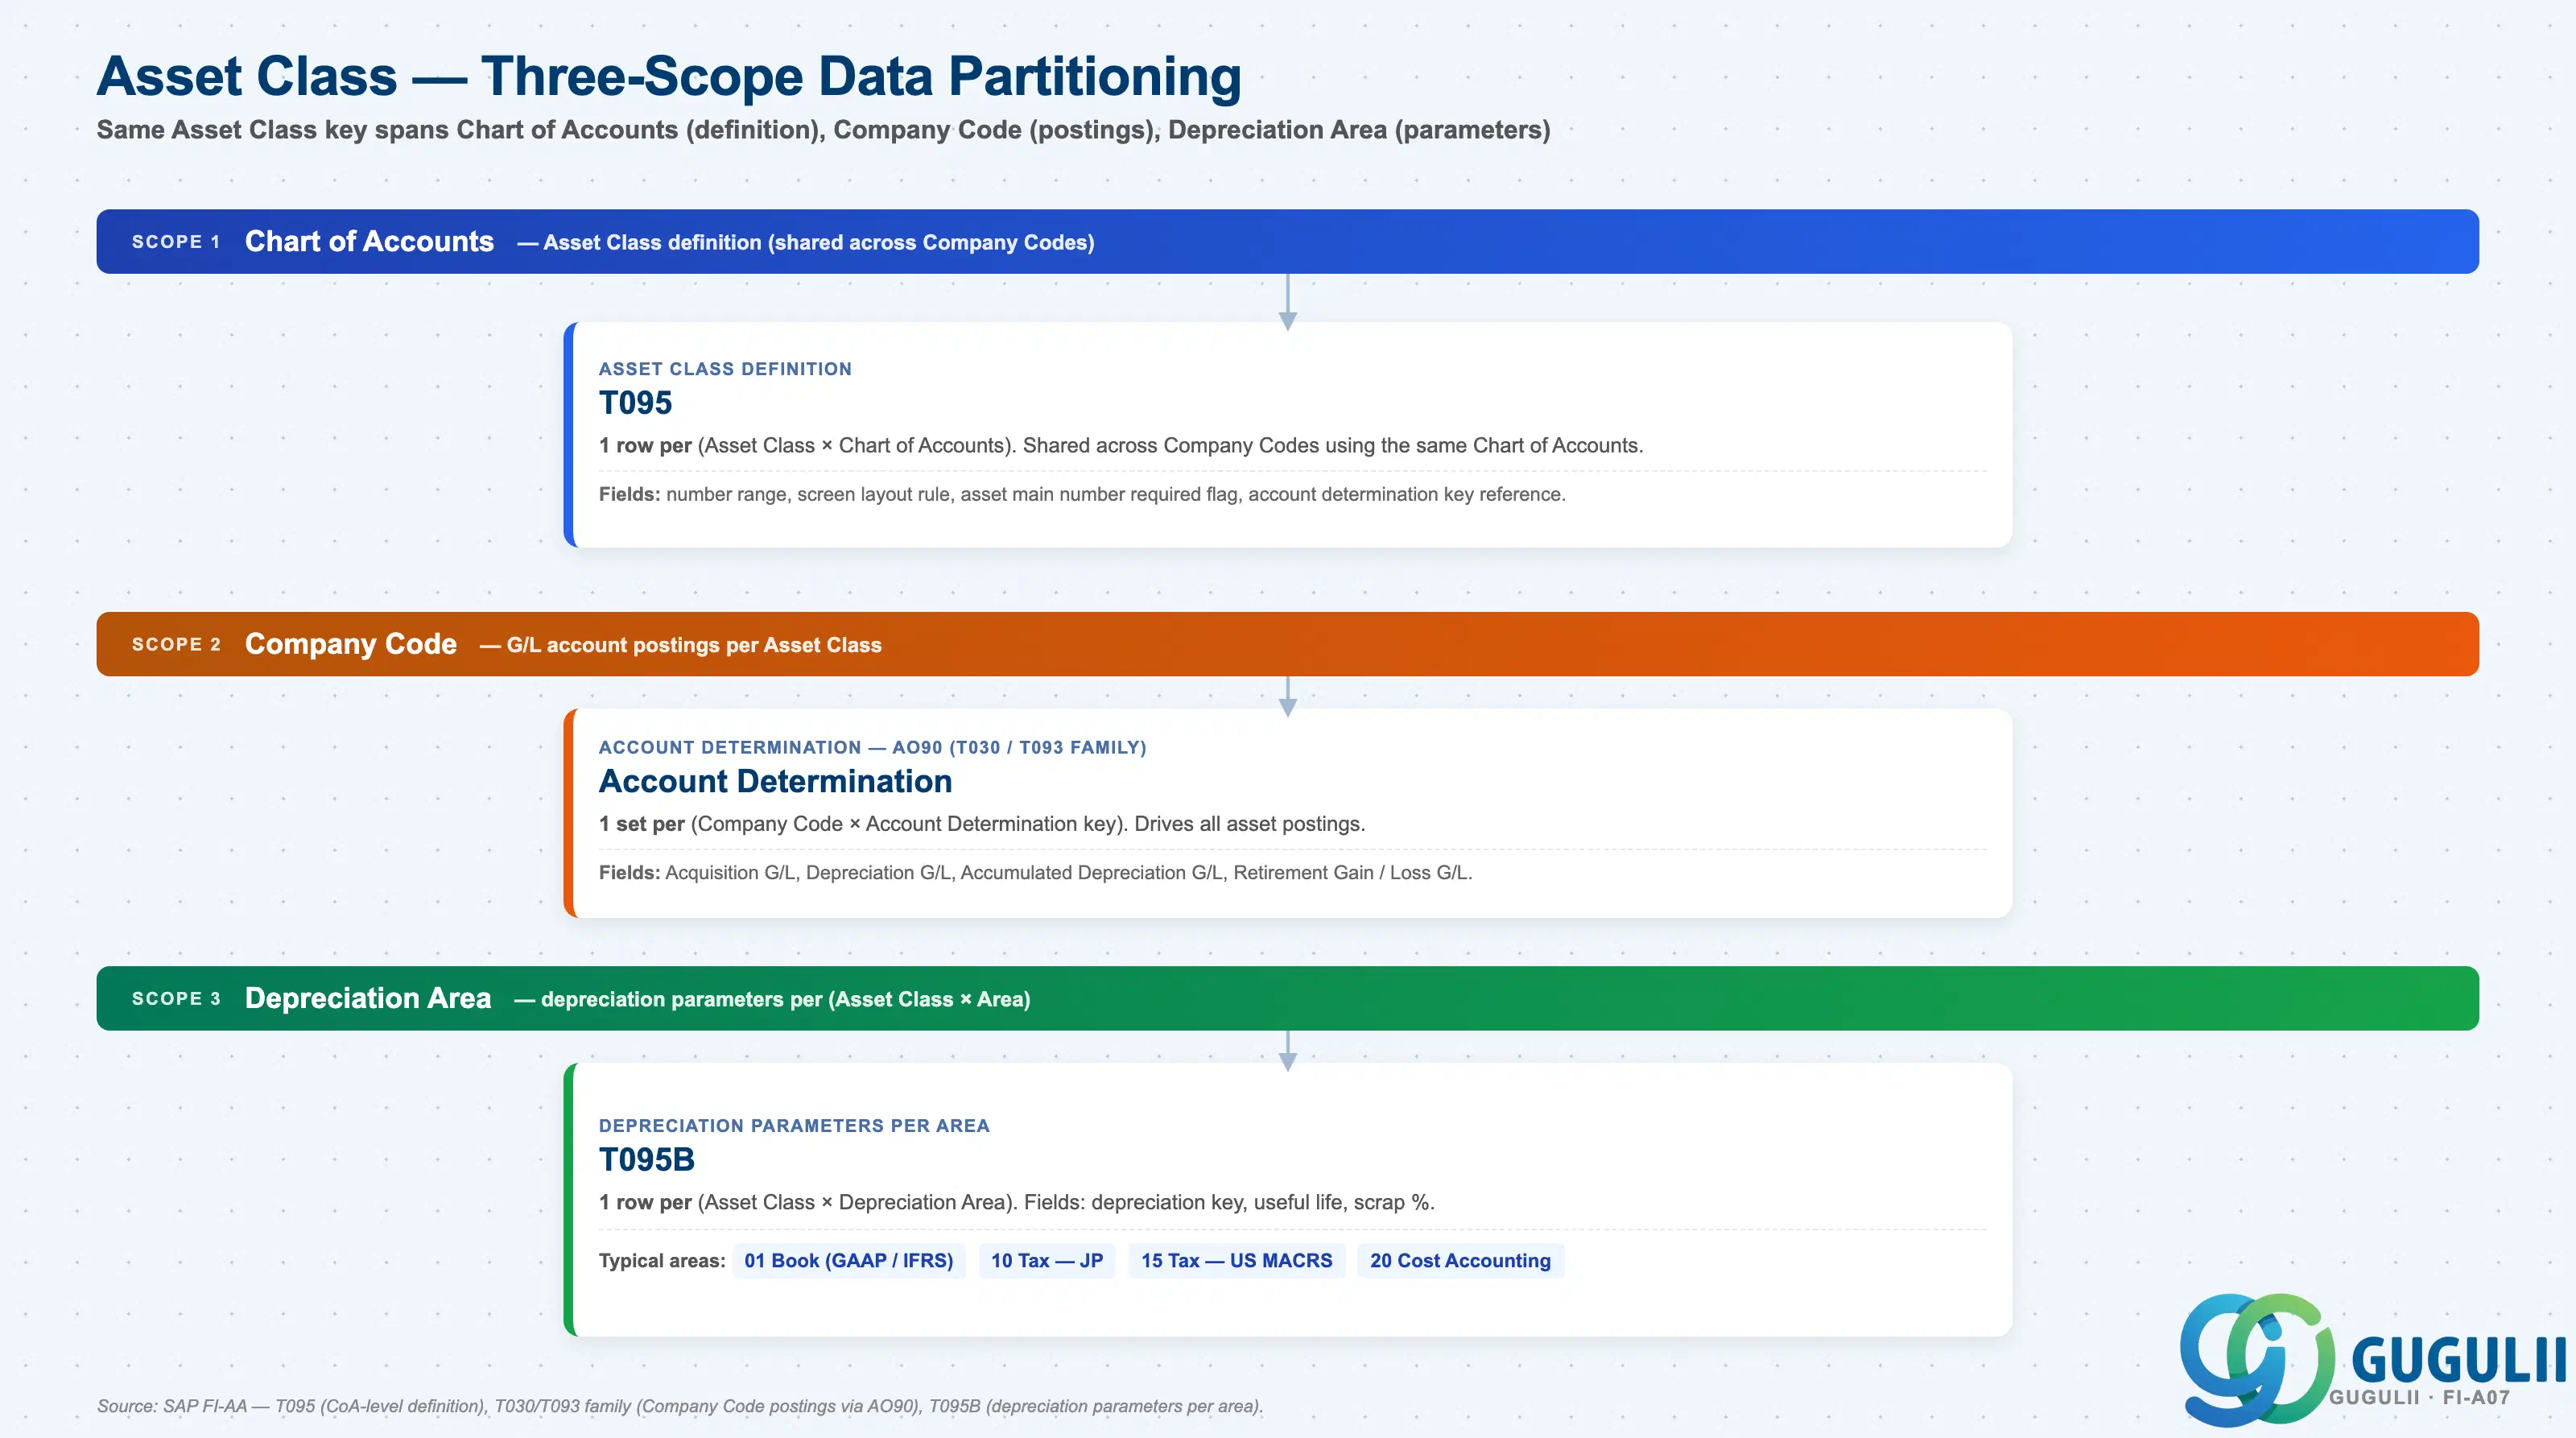Click the 'T095' table name
Image resolution: width=2576 pixels, height=1438 pixels.
(x=635, y=403)
